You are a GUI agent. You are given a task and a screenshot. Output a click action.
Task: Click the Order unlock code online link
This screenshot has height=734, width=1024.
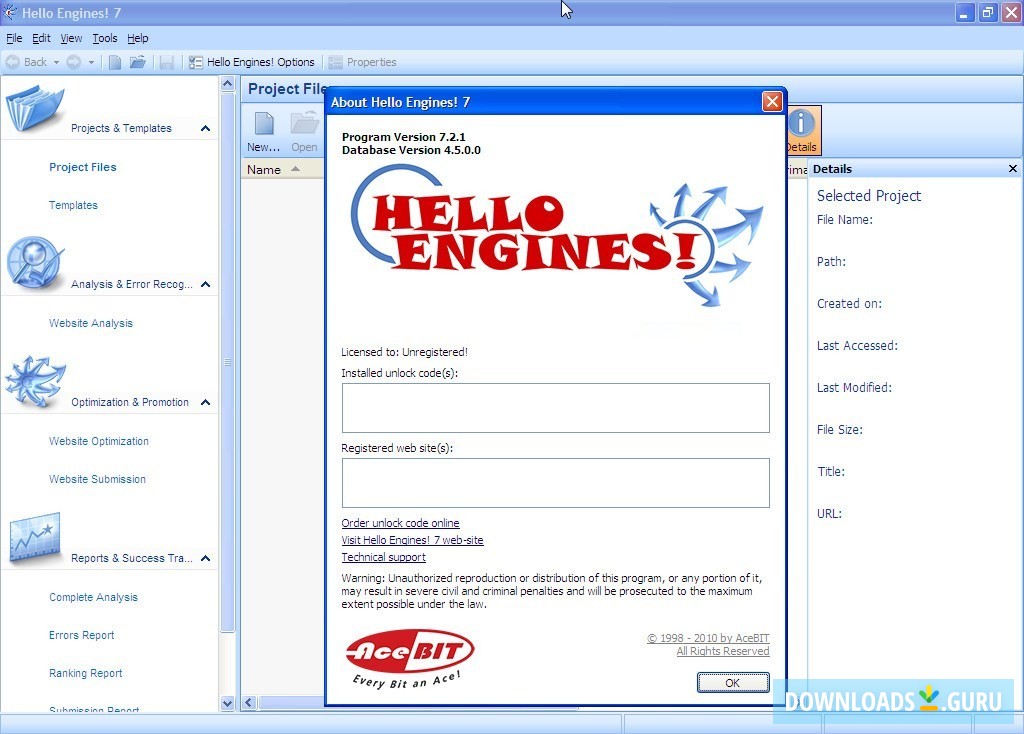coord(400,522)
